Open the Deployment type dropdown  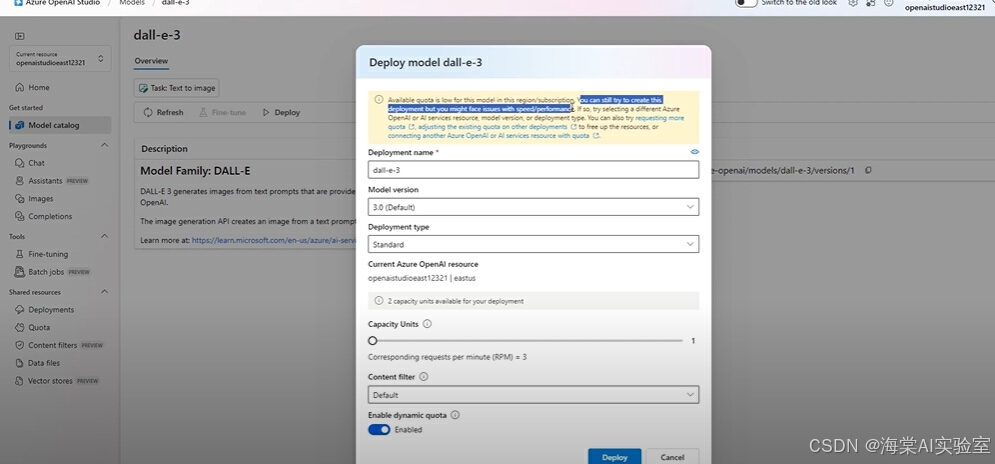533,244
